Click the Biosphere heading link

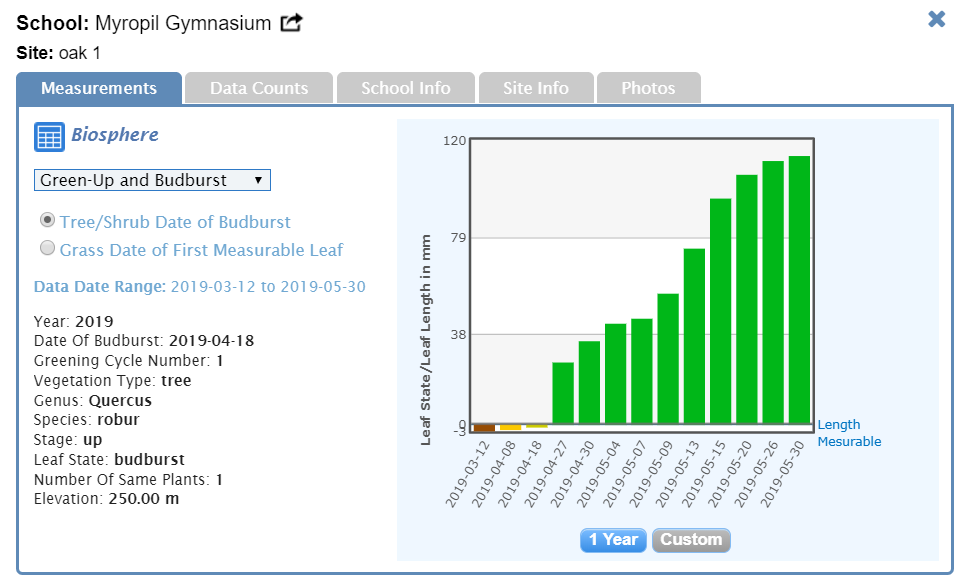114,135
